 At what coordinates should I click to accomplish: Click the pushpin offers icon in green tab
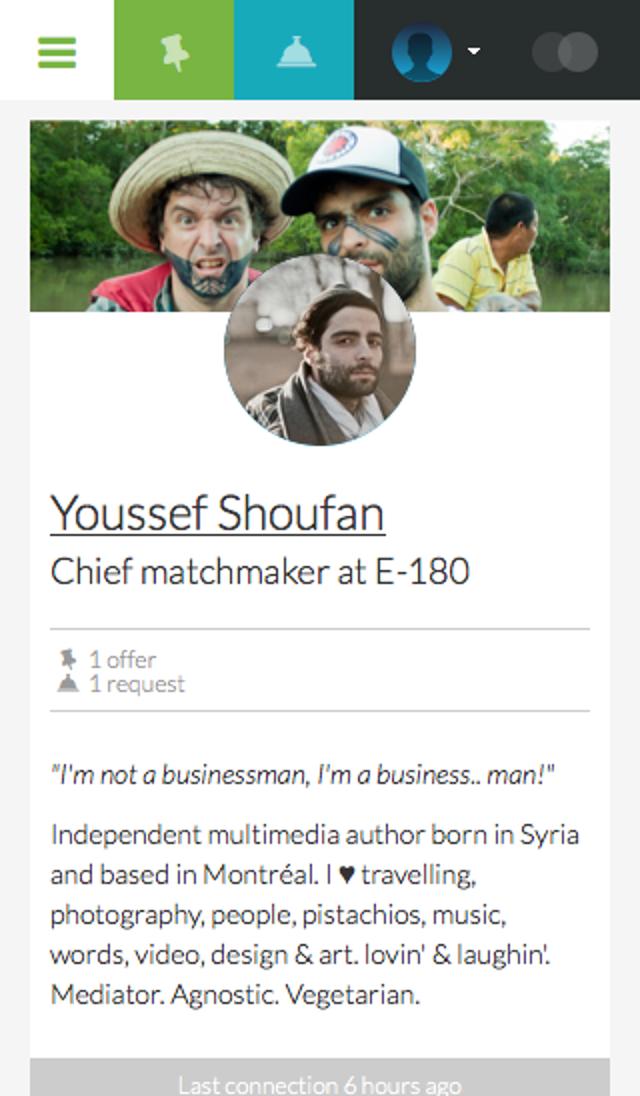click(x=175, y=51)
